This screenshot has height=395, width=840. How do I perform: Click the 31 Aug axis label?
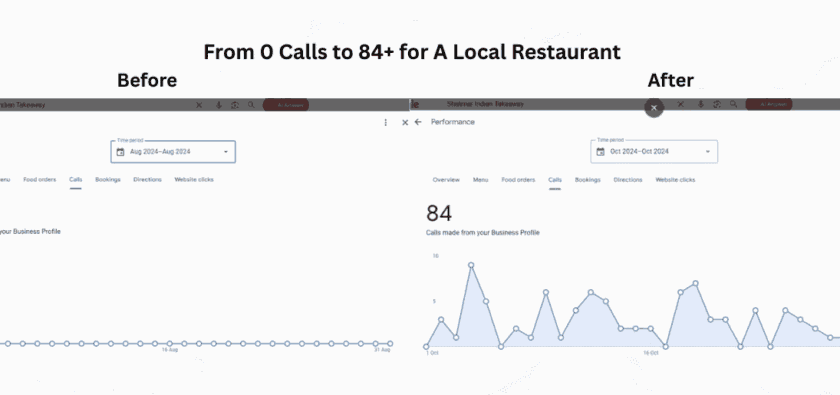(x=382, y=350)
